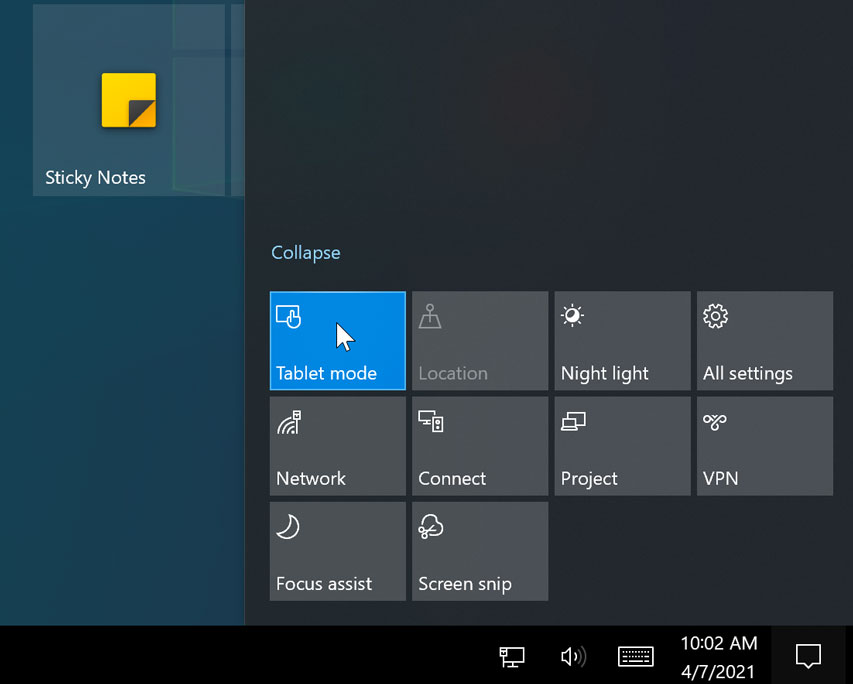Select the Screen snip scissors icon
This screenshot has width=853, height=684.
431,526
